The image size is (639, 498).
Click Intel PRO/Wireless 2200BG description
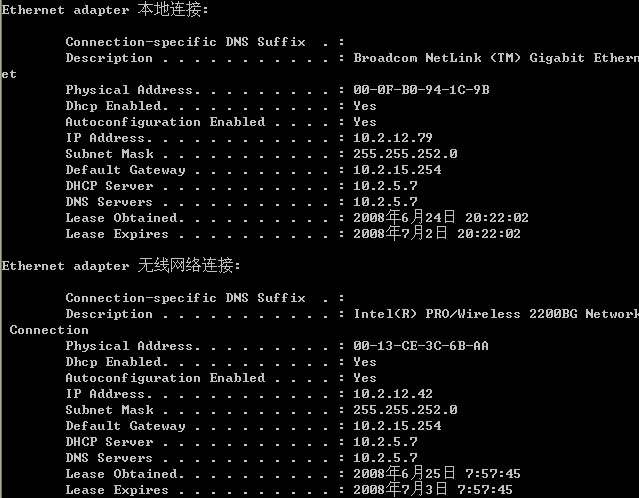(x=496, y=314)
